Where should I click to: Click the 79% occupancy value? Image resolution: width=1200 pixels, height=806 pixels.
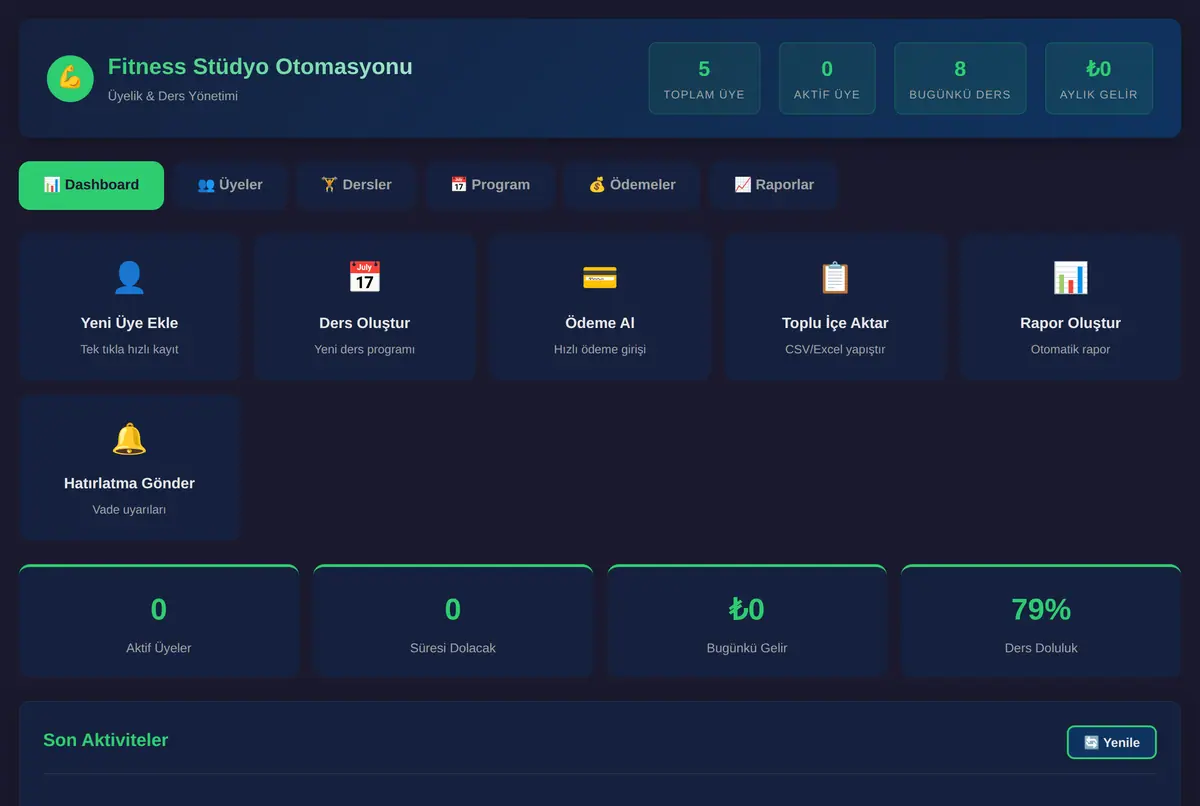pyautogui.click(x=1041, y=609)
